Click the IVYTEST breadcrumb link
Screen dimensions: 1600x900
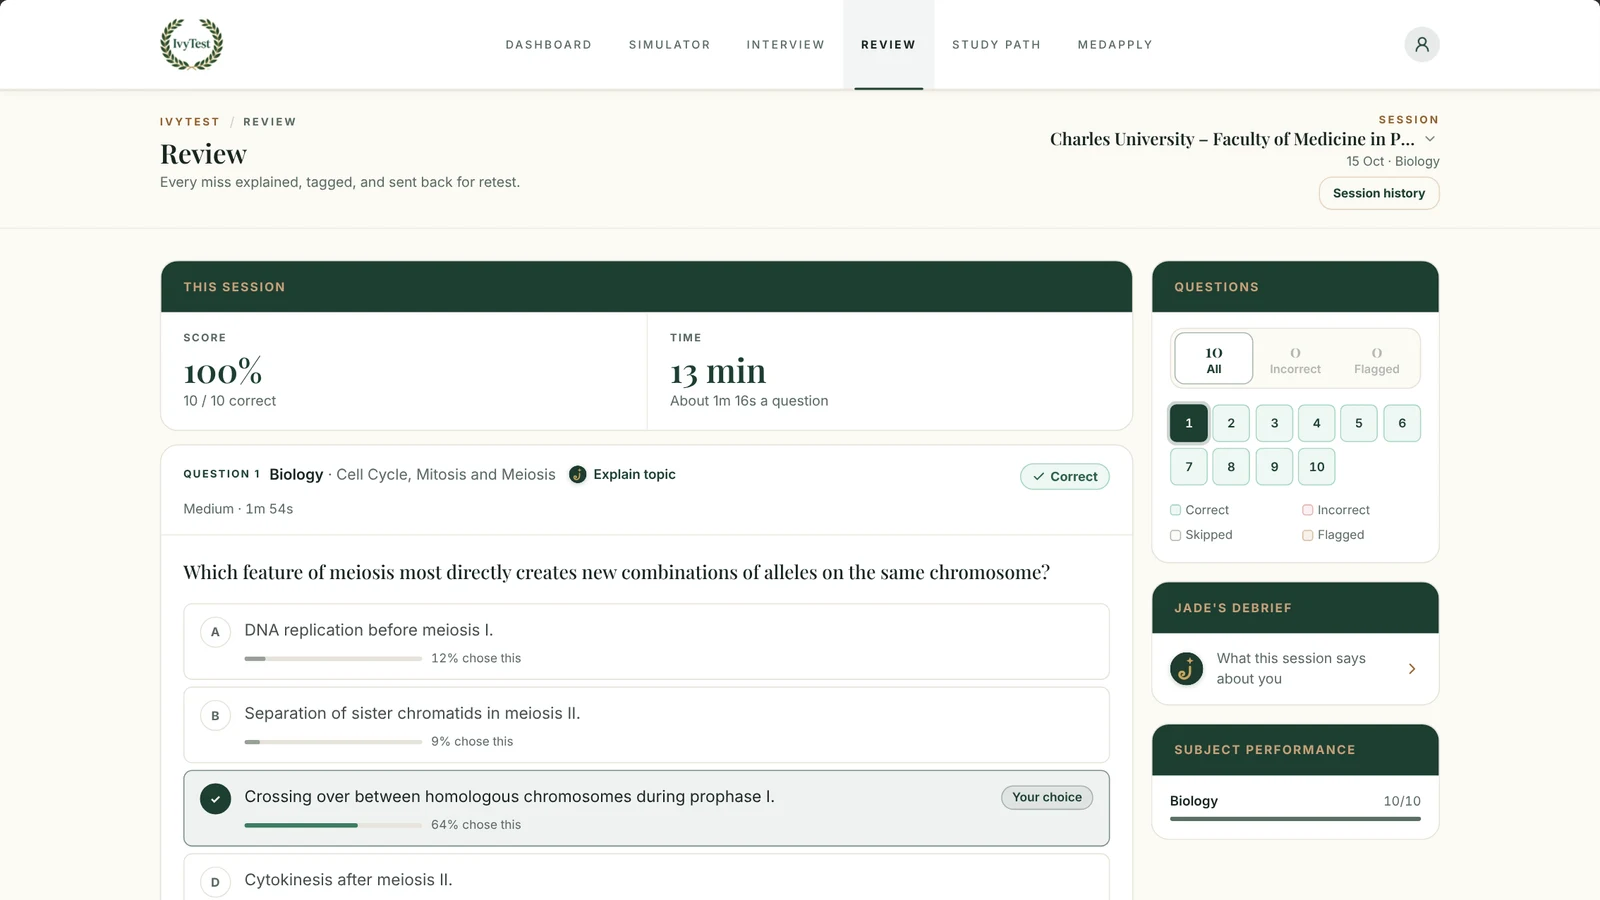coord(189,122)
